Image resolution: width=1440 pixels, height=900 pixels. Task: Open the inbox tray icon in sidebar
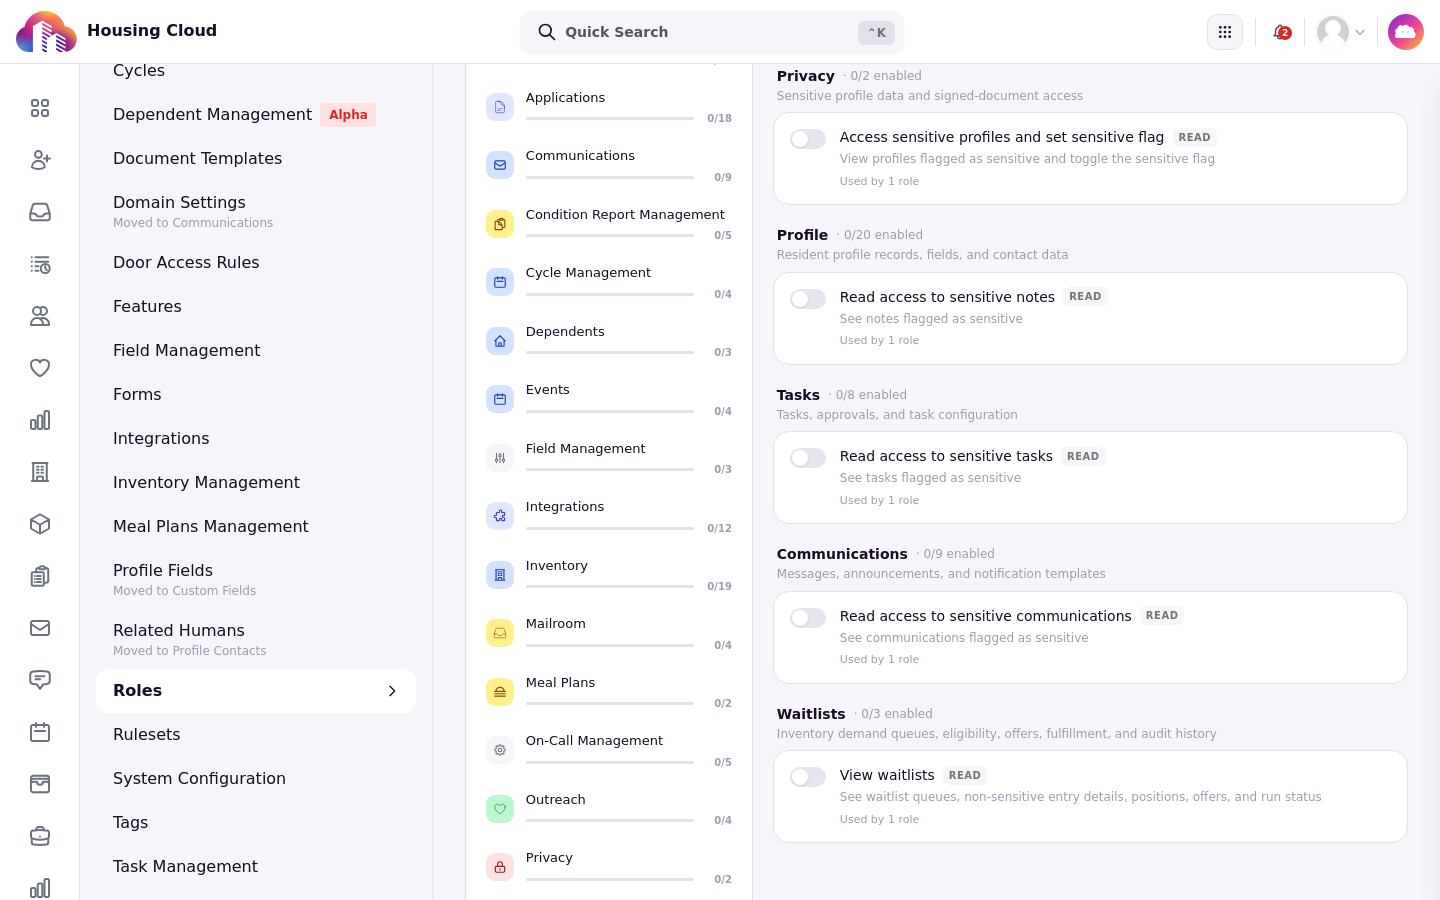(40, 212)
